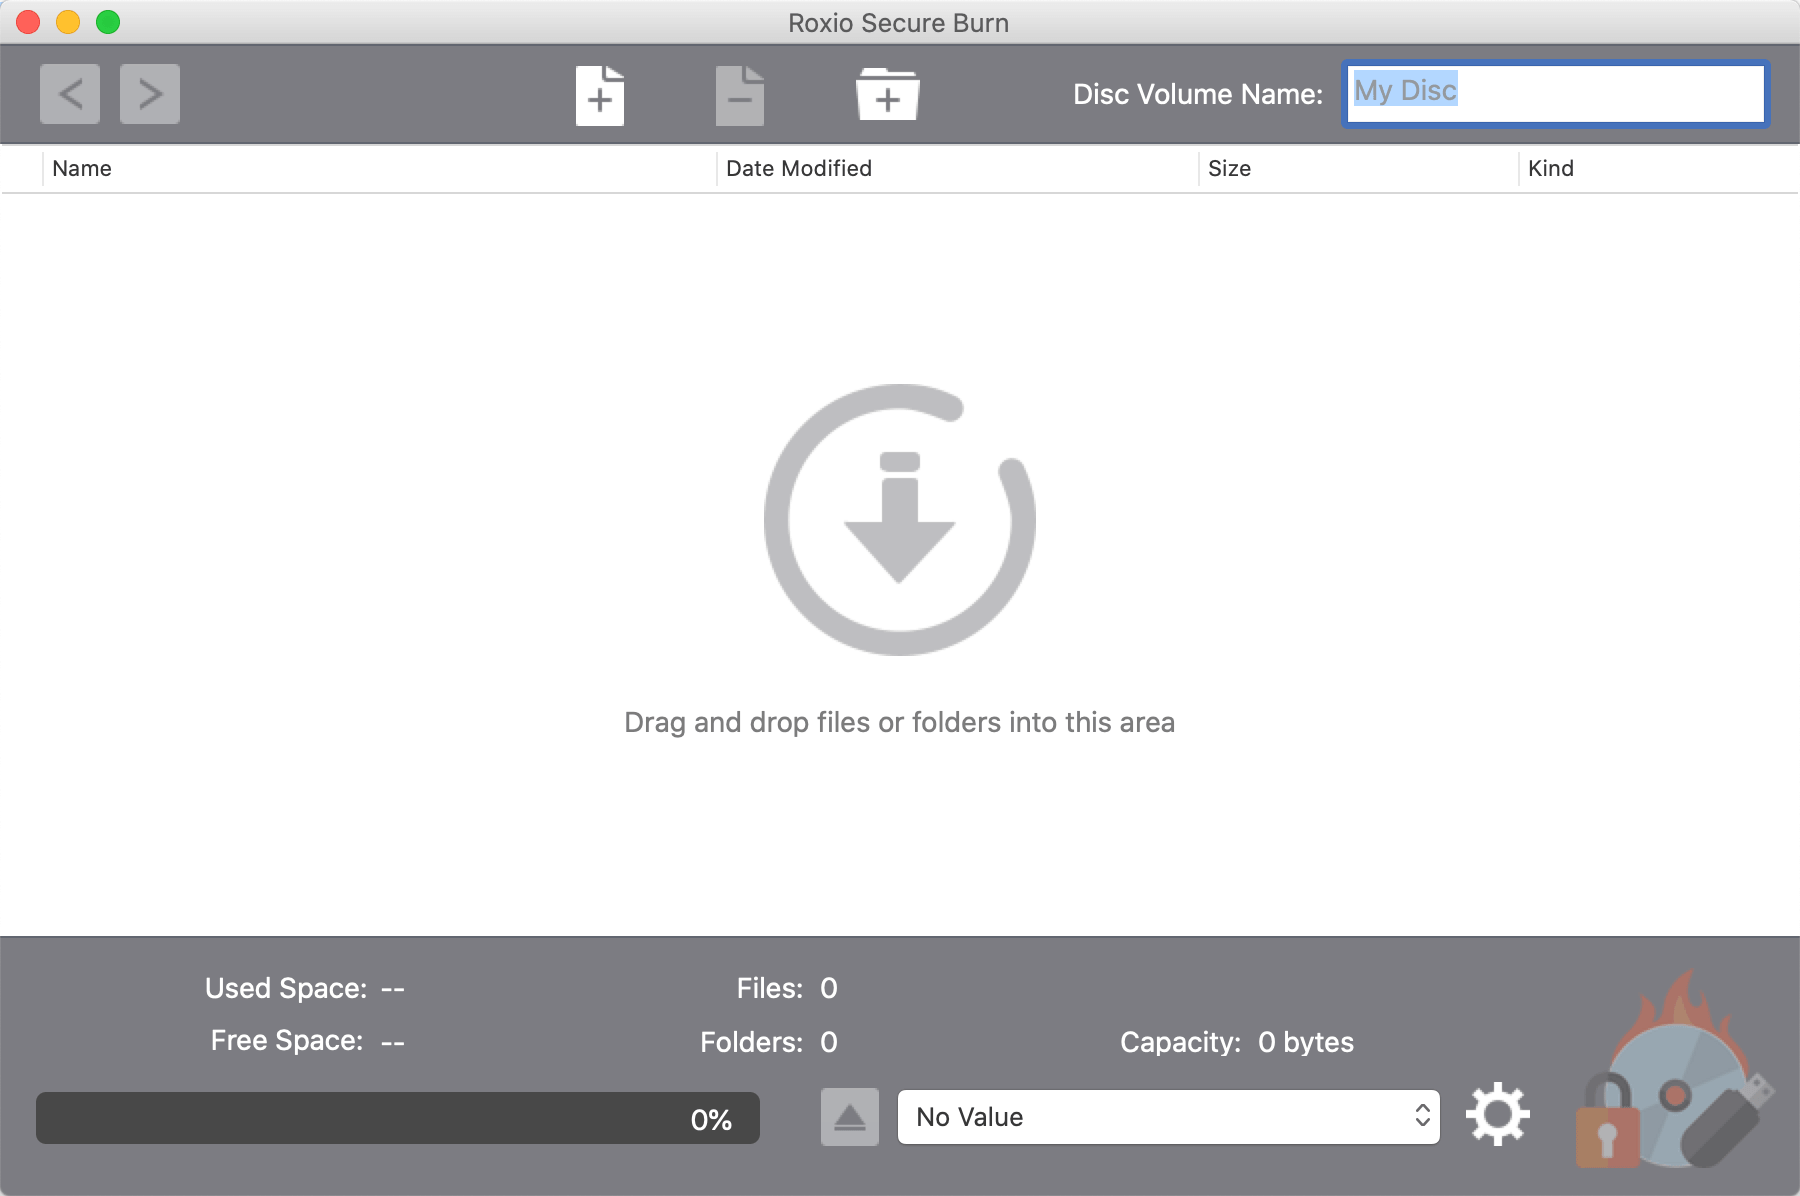The image size is (1800, 1196).
Task: Sort list by the Size column
Action: 1229,169
